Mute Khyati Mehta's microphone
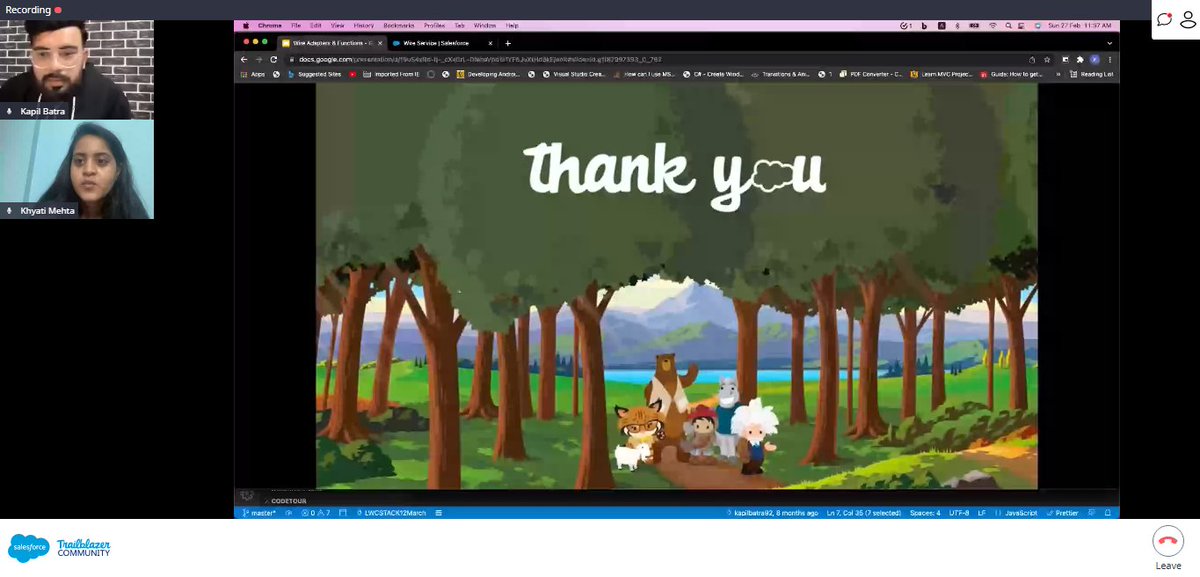This screenshot has height=577, width=1200. [x=9, y=211]
